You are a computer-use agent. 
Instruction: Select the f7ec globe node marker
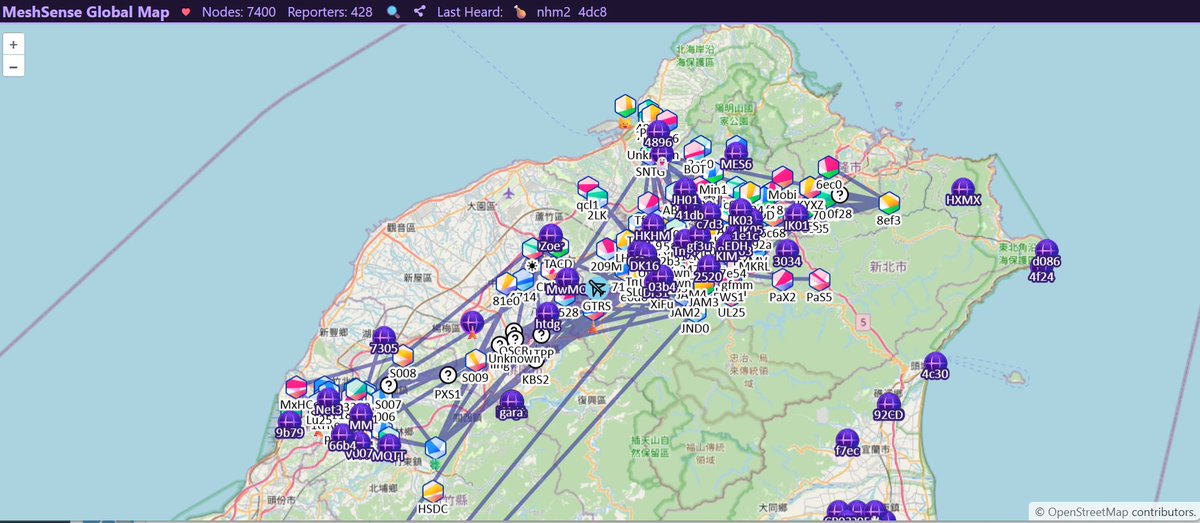847,439
